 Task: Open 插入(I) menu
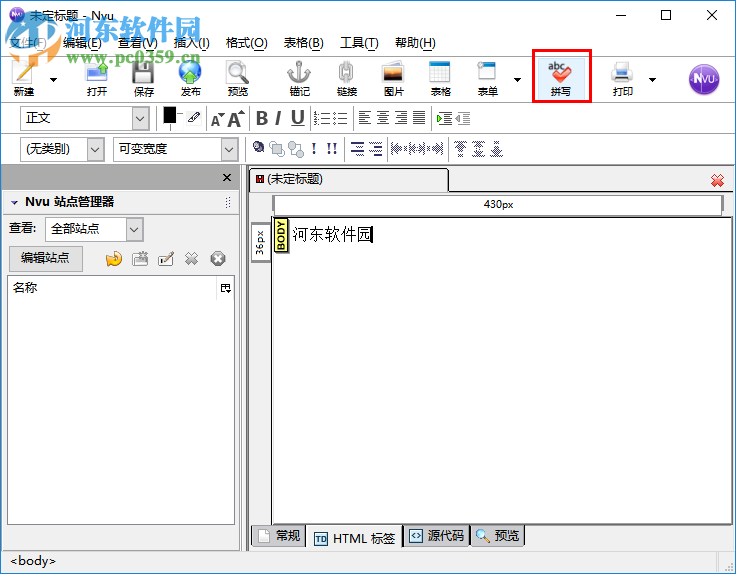pos(192,43)
